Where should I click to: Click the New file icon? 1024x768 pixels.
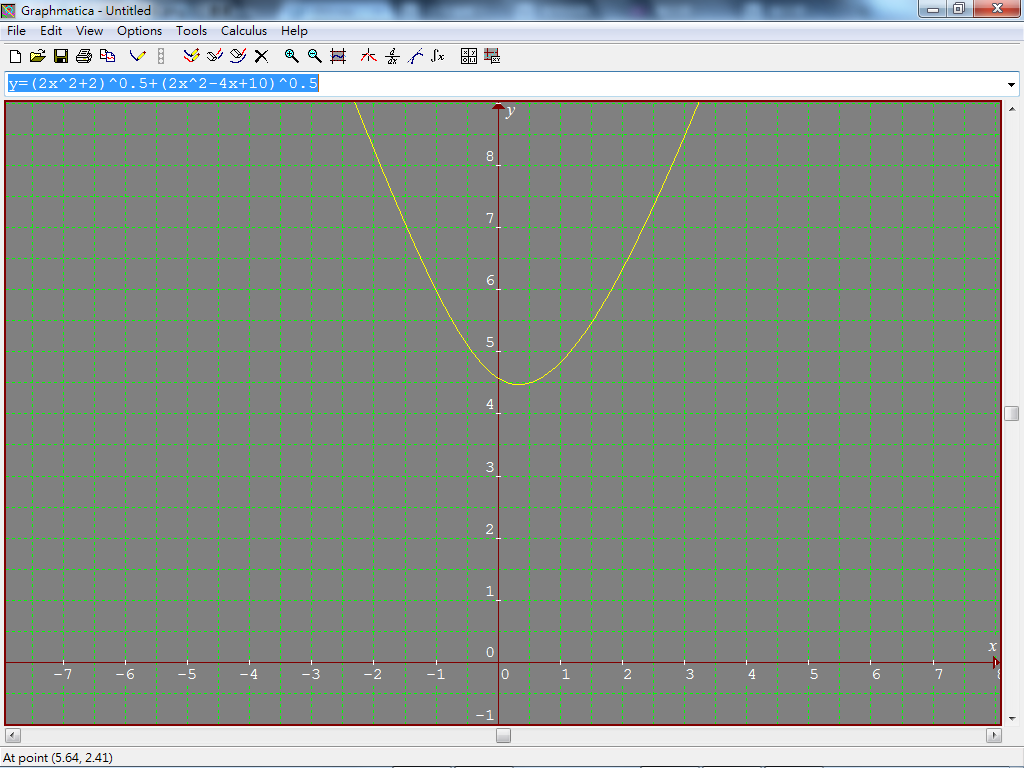[15, 56]
